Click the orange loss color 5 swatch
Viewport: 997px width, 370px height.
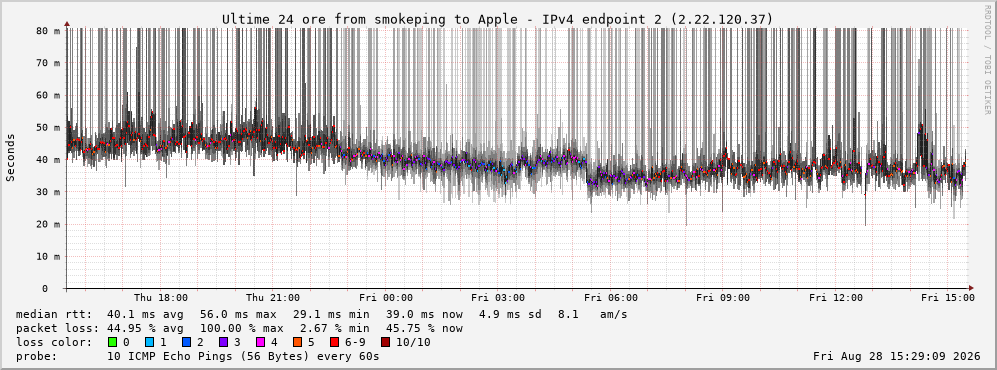point(297,342)
